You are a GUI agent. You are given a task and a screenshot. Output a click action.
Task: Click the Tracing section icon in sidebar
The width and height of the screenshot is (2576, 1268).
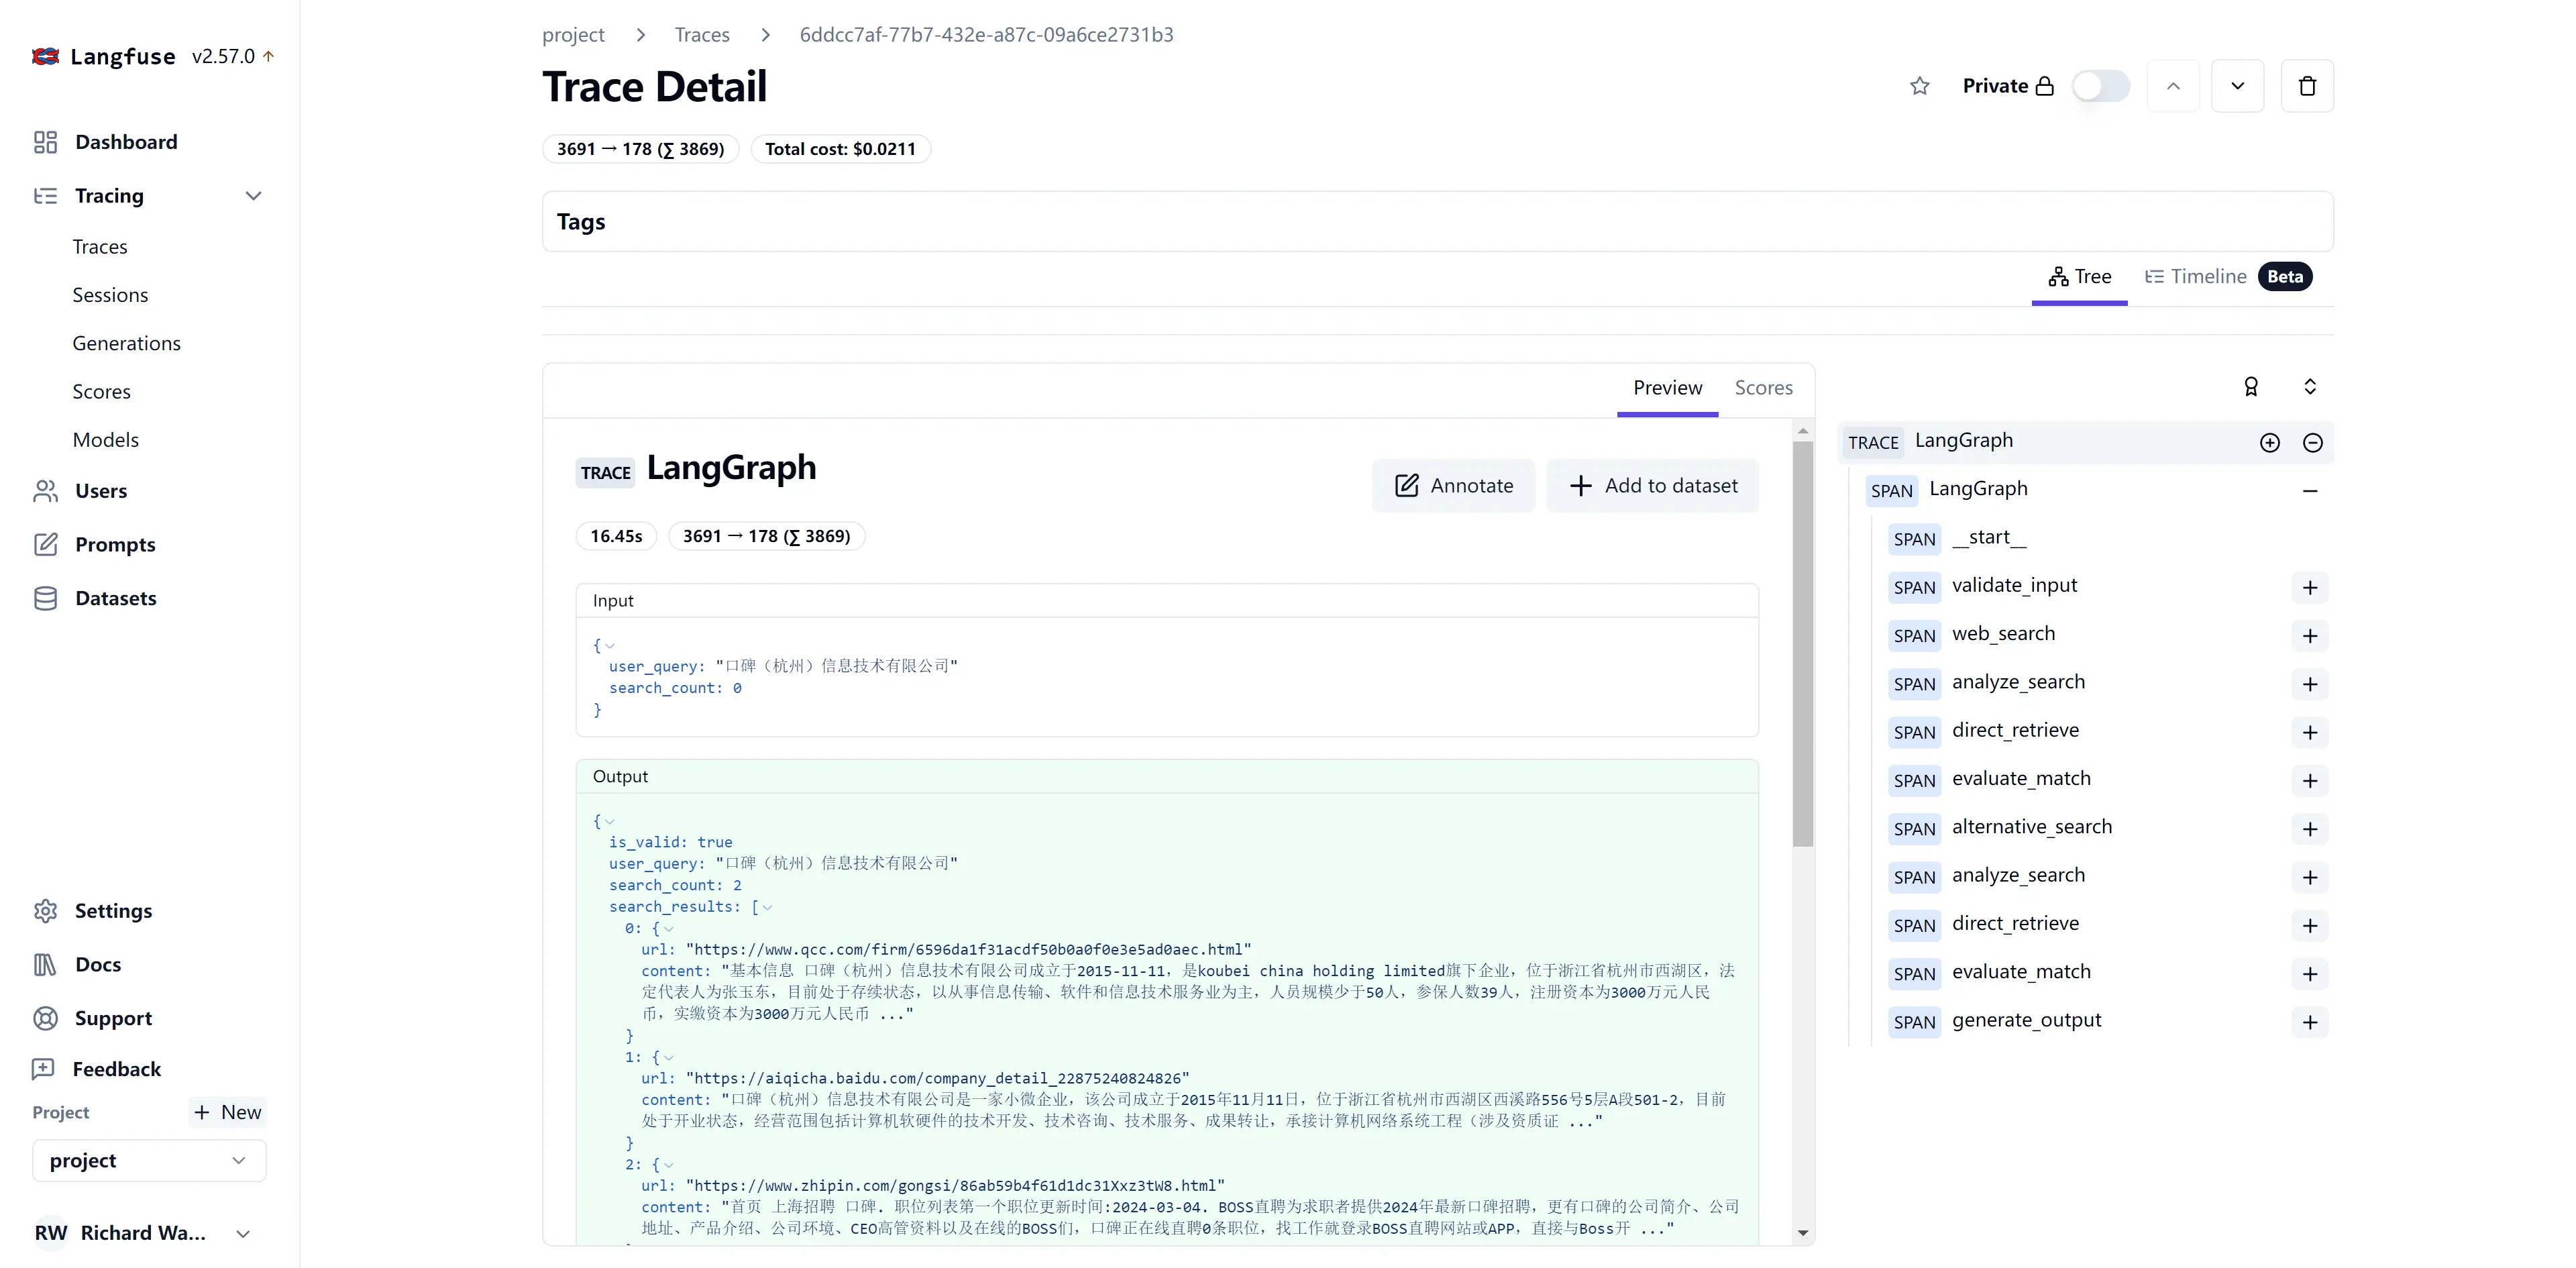point(44,195)
